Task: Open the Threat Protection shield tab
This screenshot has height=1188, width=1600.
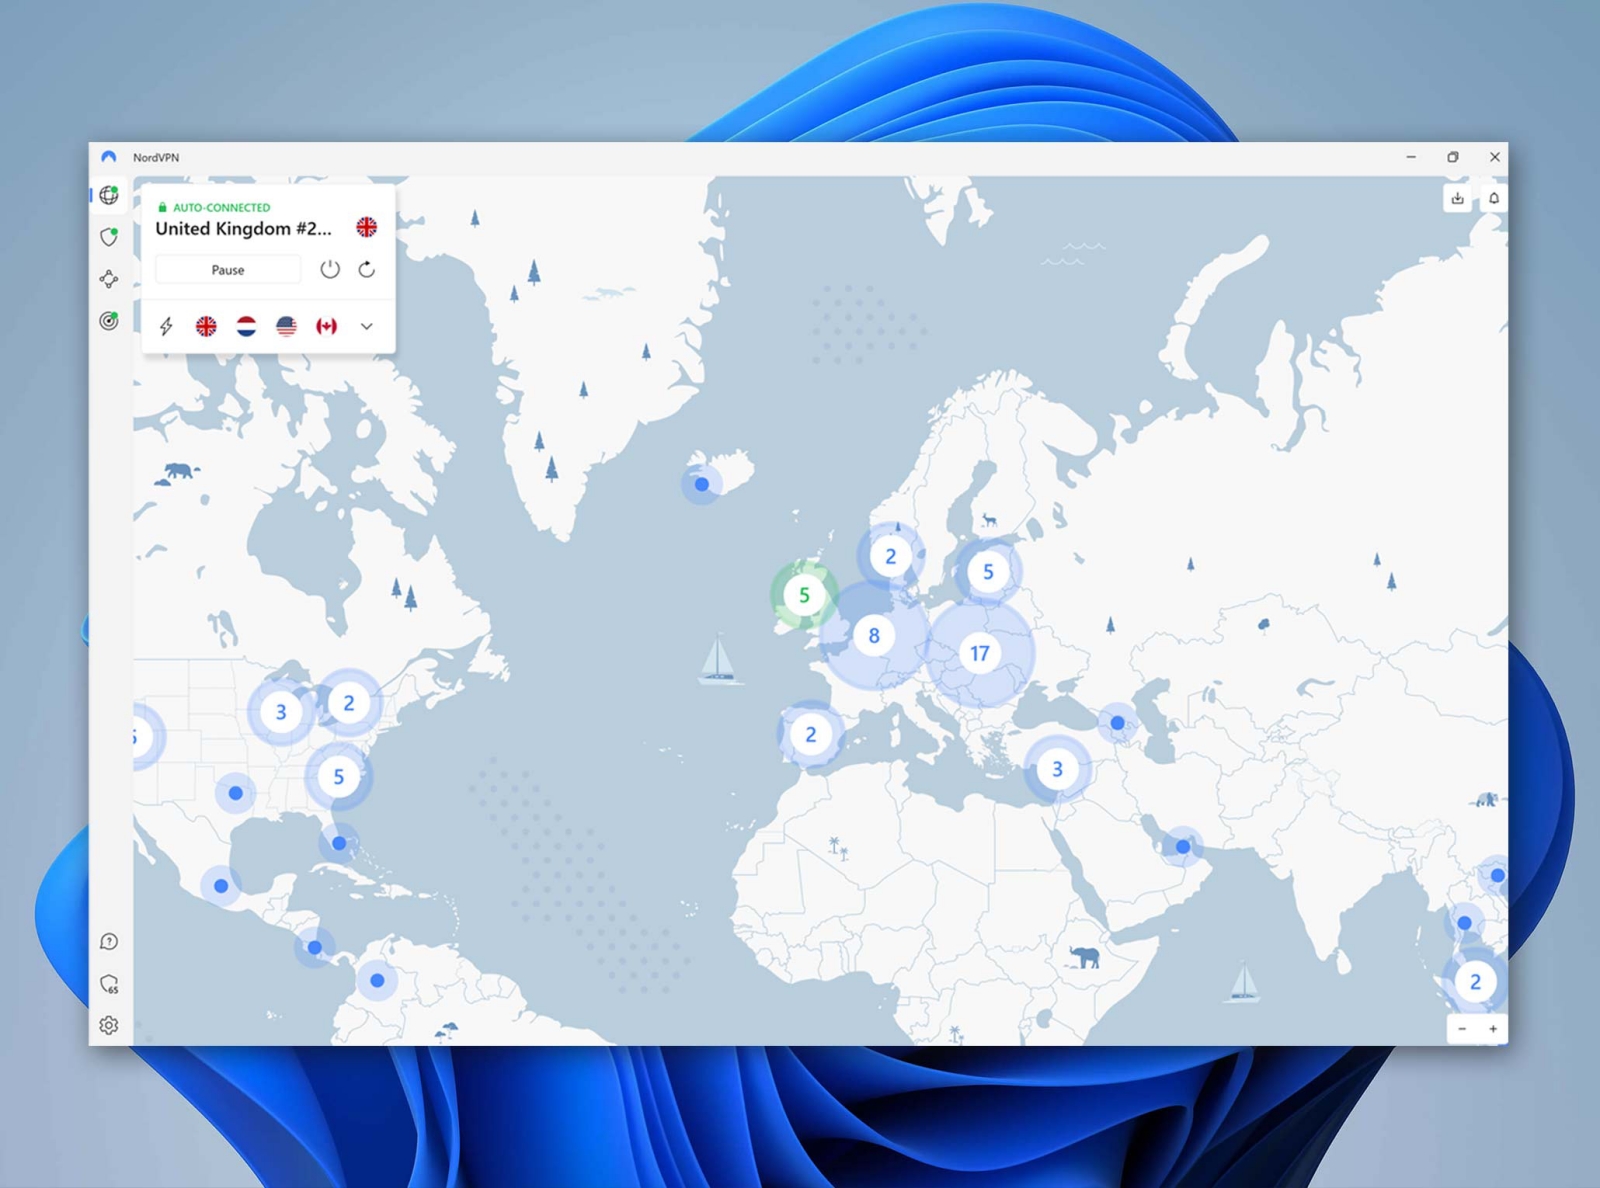Action: [109, 237]
